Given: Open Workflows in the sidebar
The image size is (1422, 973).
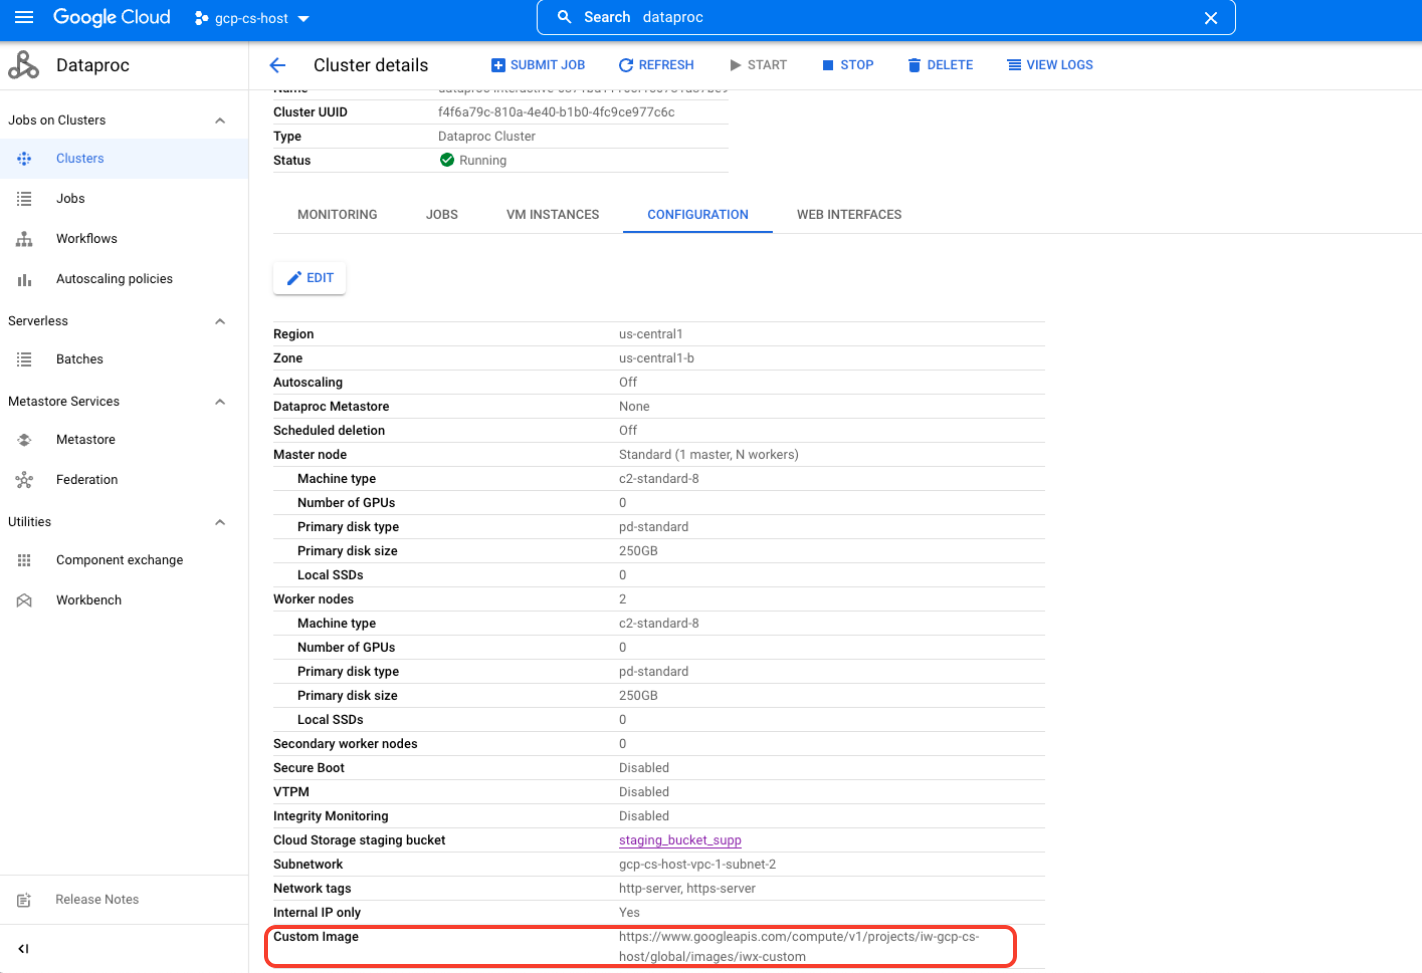Looking at the screenshot, I should 86,239.
